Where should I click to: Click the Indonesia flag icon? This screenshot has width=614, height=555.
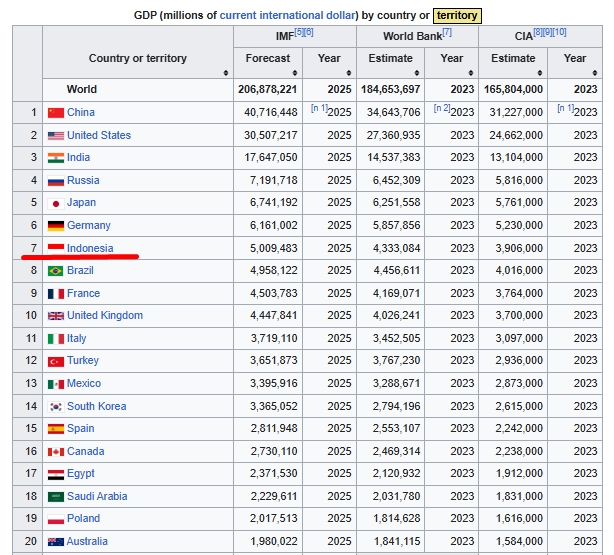(x=56, y=248)
